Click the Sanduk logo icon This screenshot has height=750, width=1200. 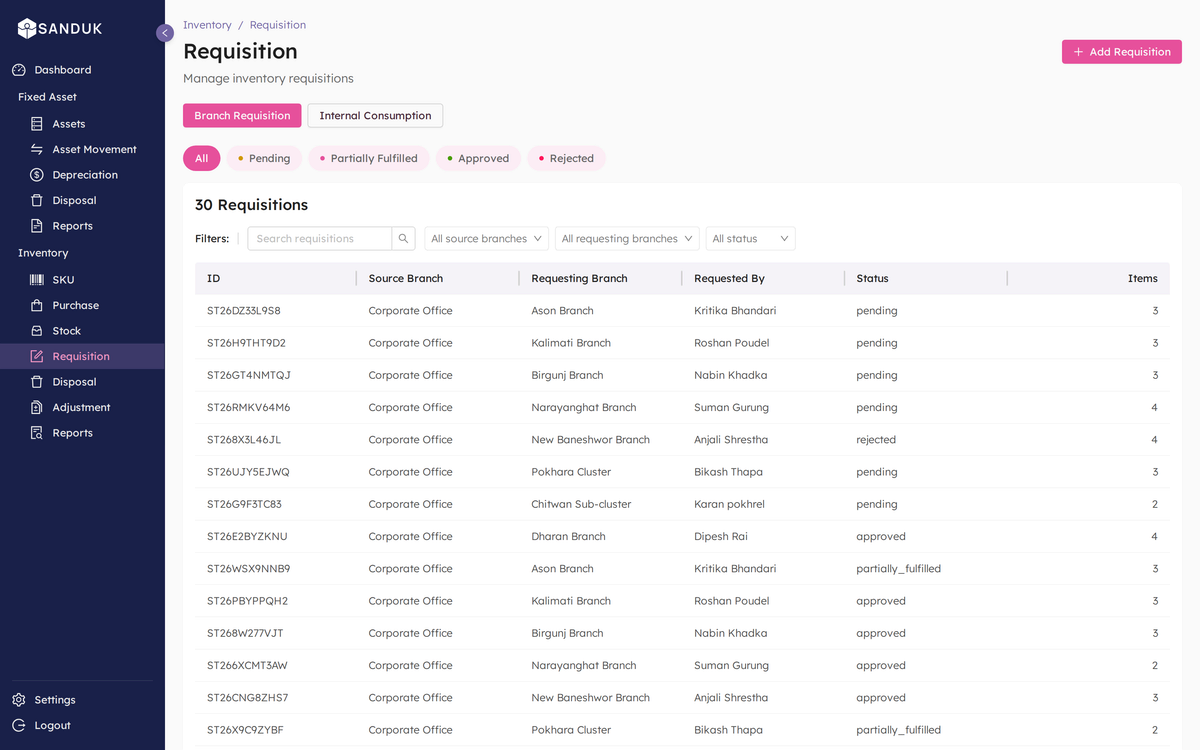(27, 29)
